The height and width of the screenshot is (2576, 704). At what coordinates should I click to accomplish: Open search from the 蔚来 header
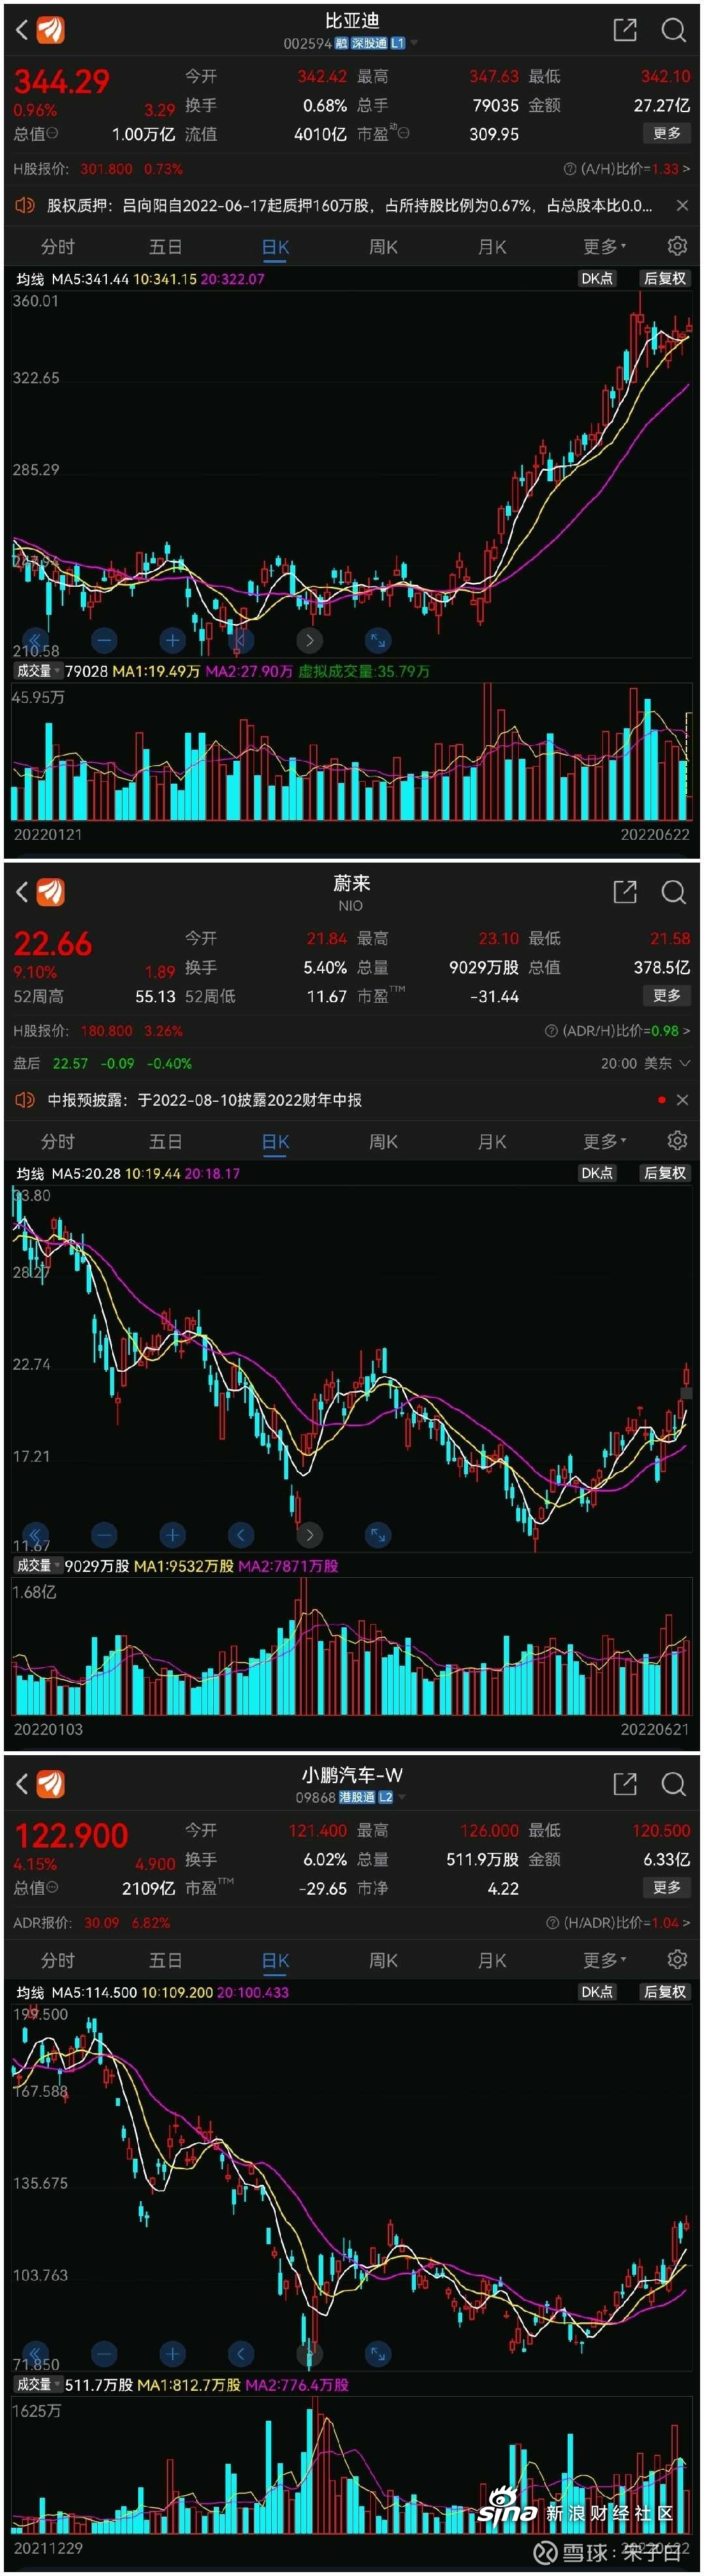674,892
